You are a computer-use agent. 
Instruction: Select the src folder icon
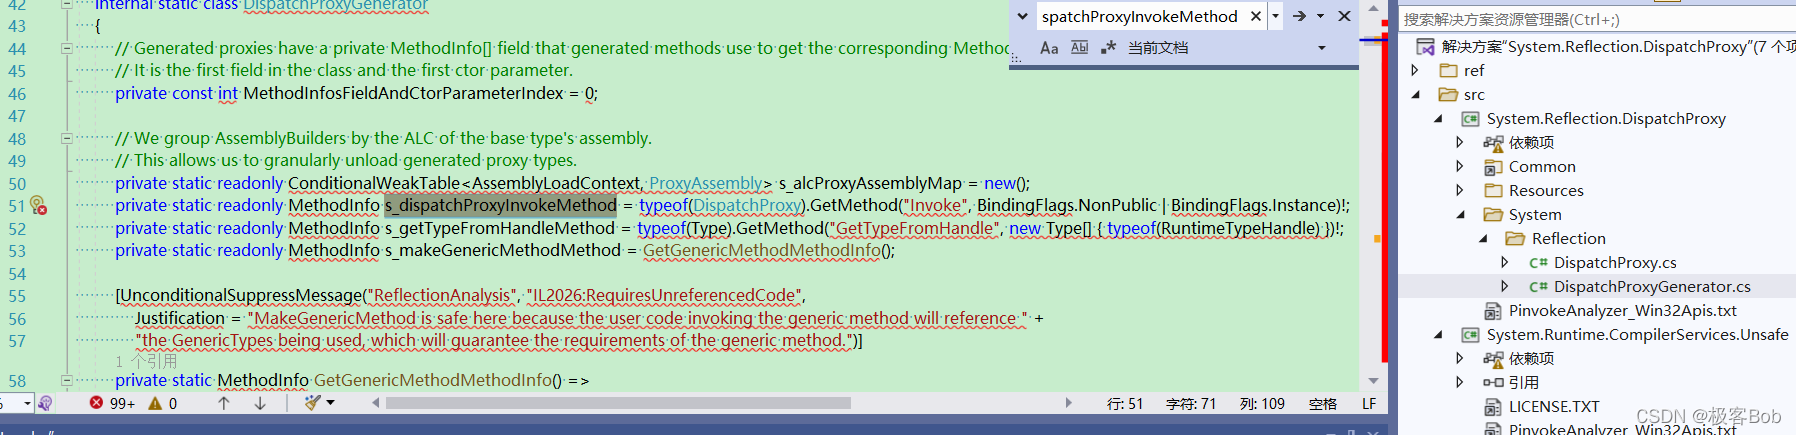tap(1447, 94)
